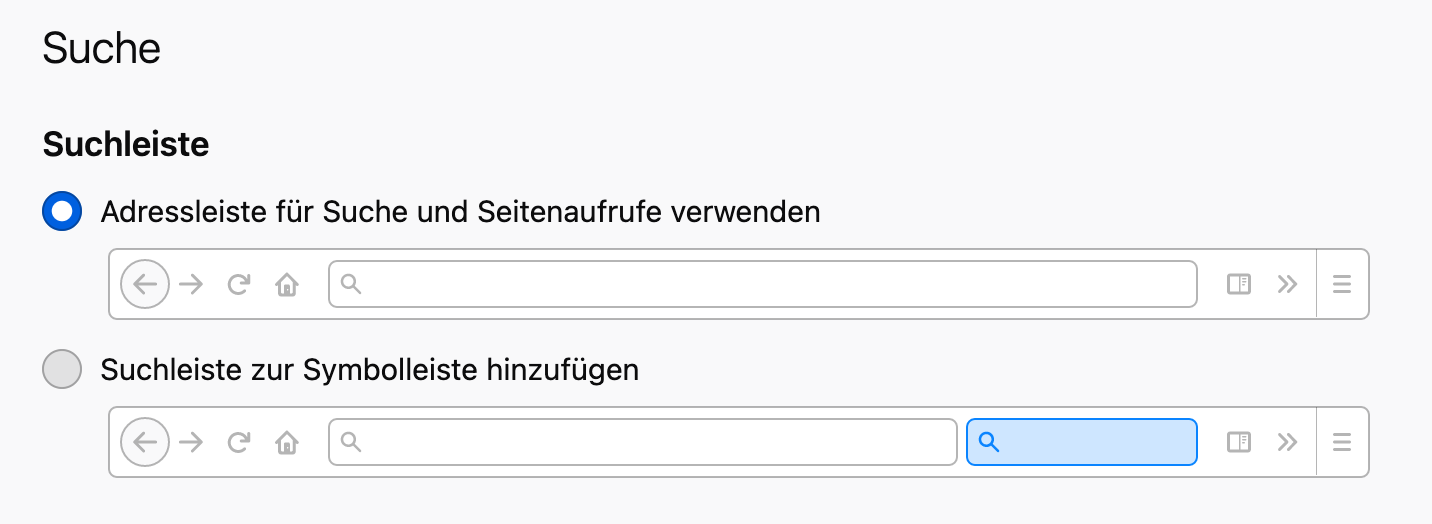Click overflow chevrons in upper toolbar preview

(1287, 284)
